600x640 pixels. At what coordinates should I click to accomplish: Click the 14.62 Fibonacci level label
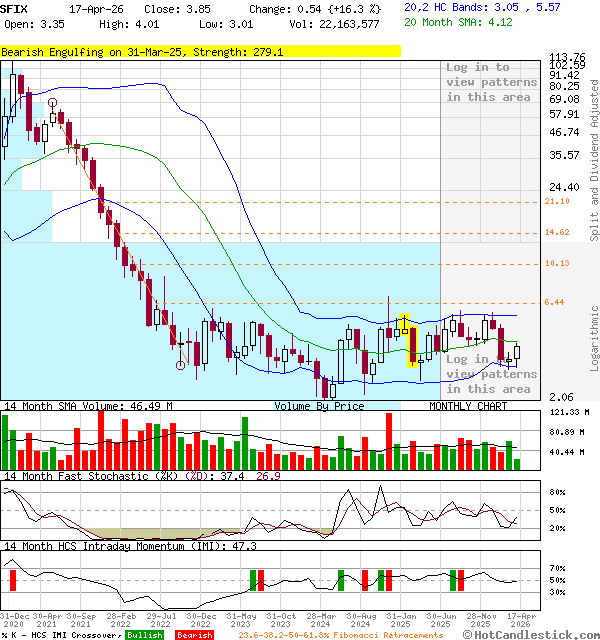[557, 232]
